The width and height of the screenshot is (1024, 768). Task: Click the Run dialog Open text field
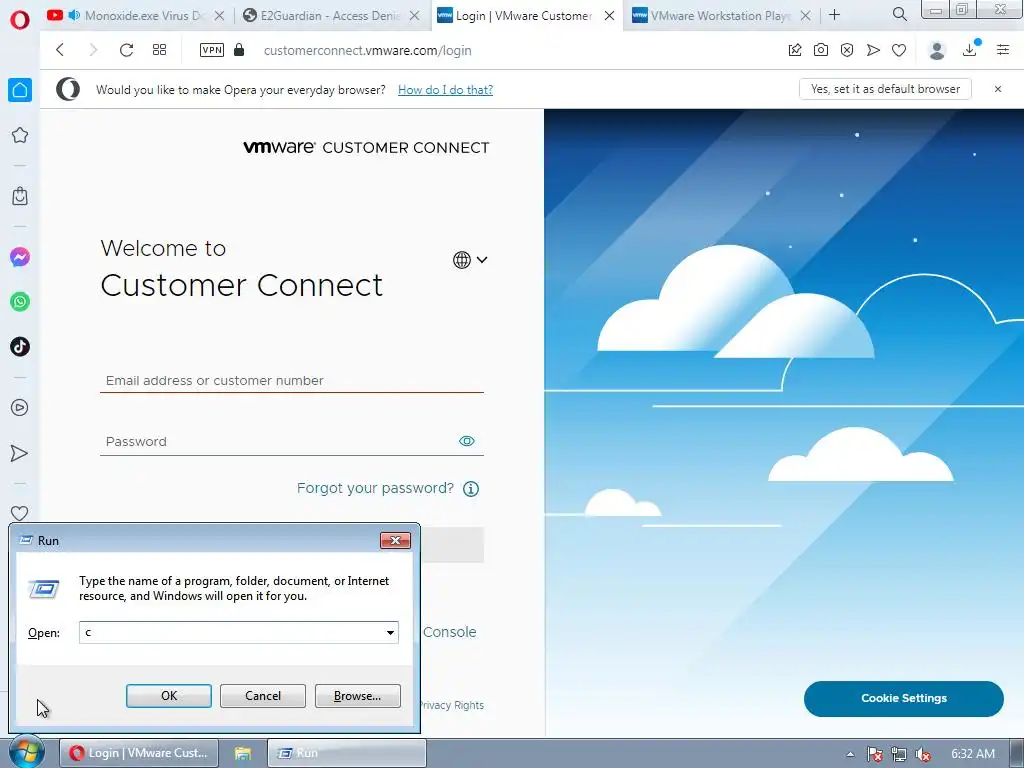point(231,632)
